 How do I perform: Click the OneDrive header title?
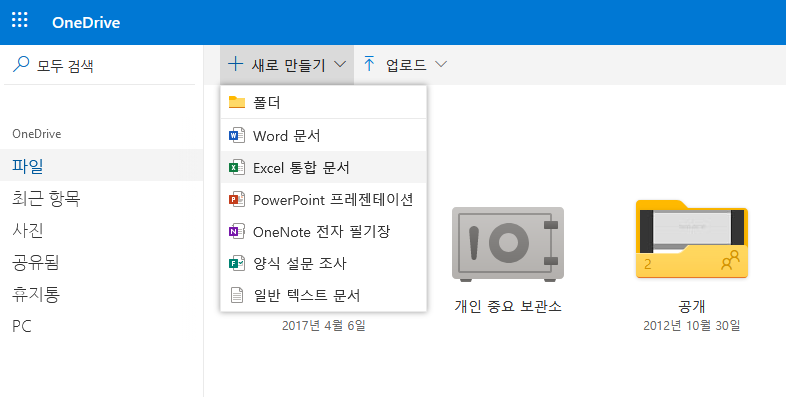86,23
